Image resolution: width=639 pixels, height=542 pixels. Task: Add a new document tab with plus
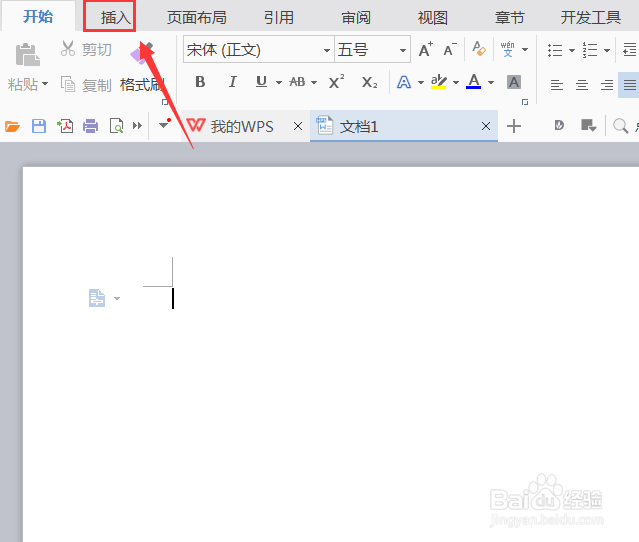pos(514,126)
